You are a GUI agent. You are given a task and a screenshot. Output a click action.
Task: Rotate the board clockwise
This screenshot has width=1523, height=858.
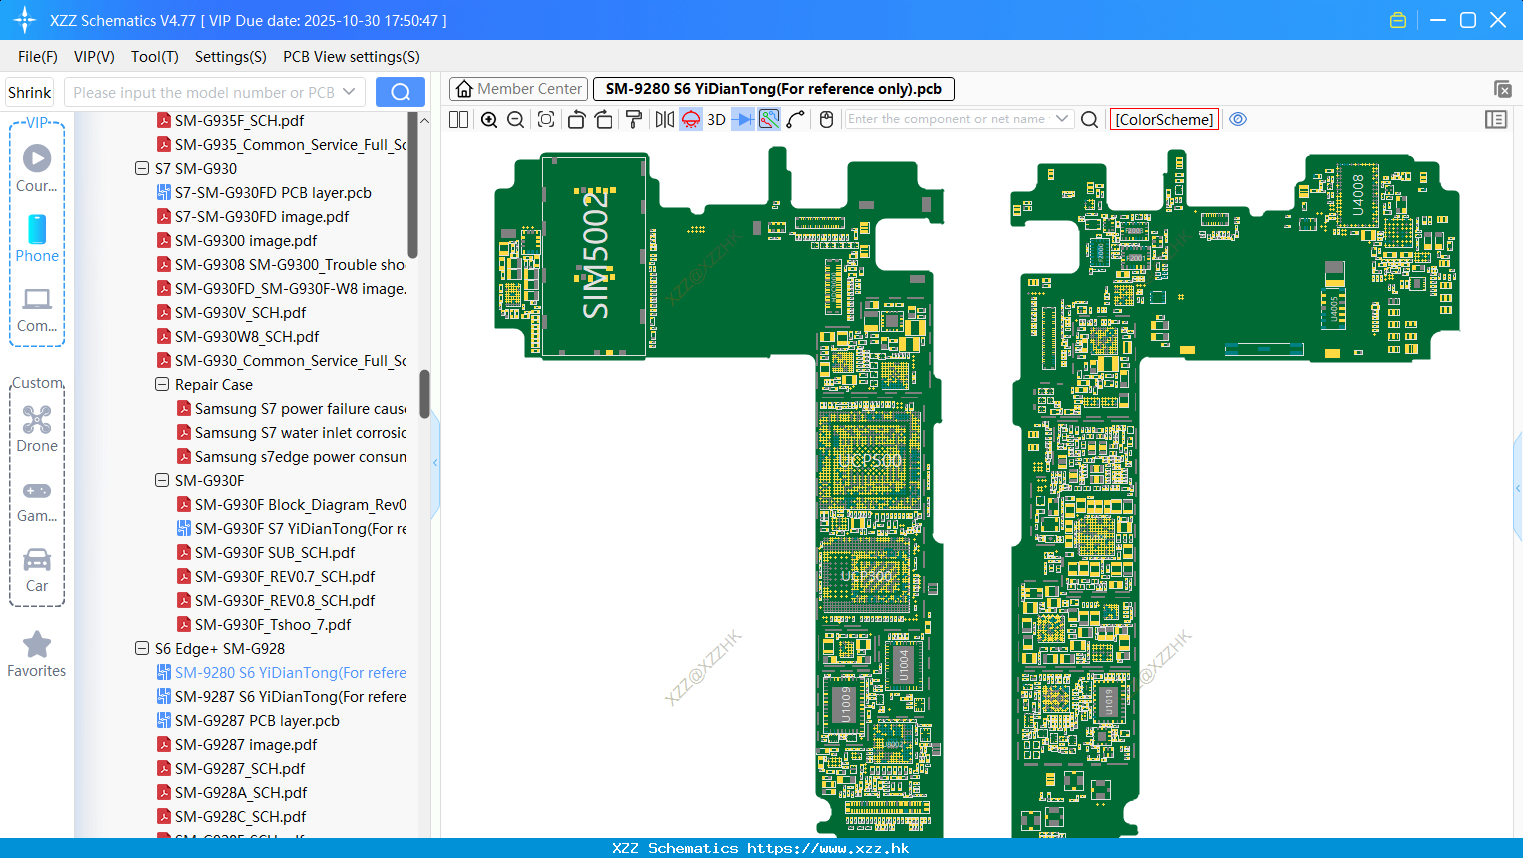click(x=604, y=119)
